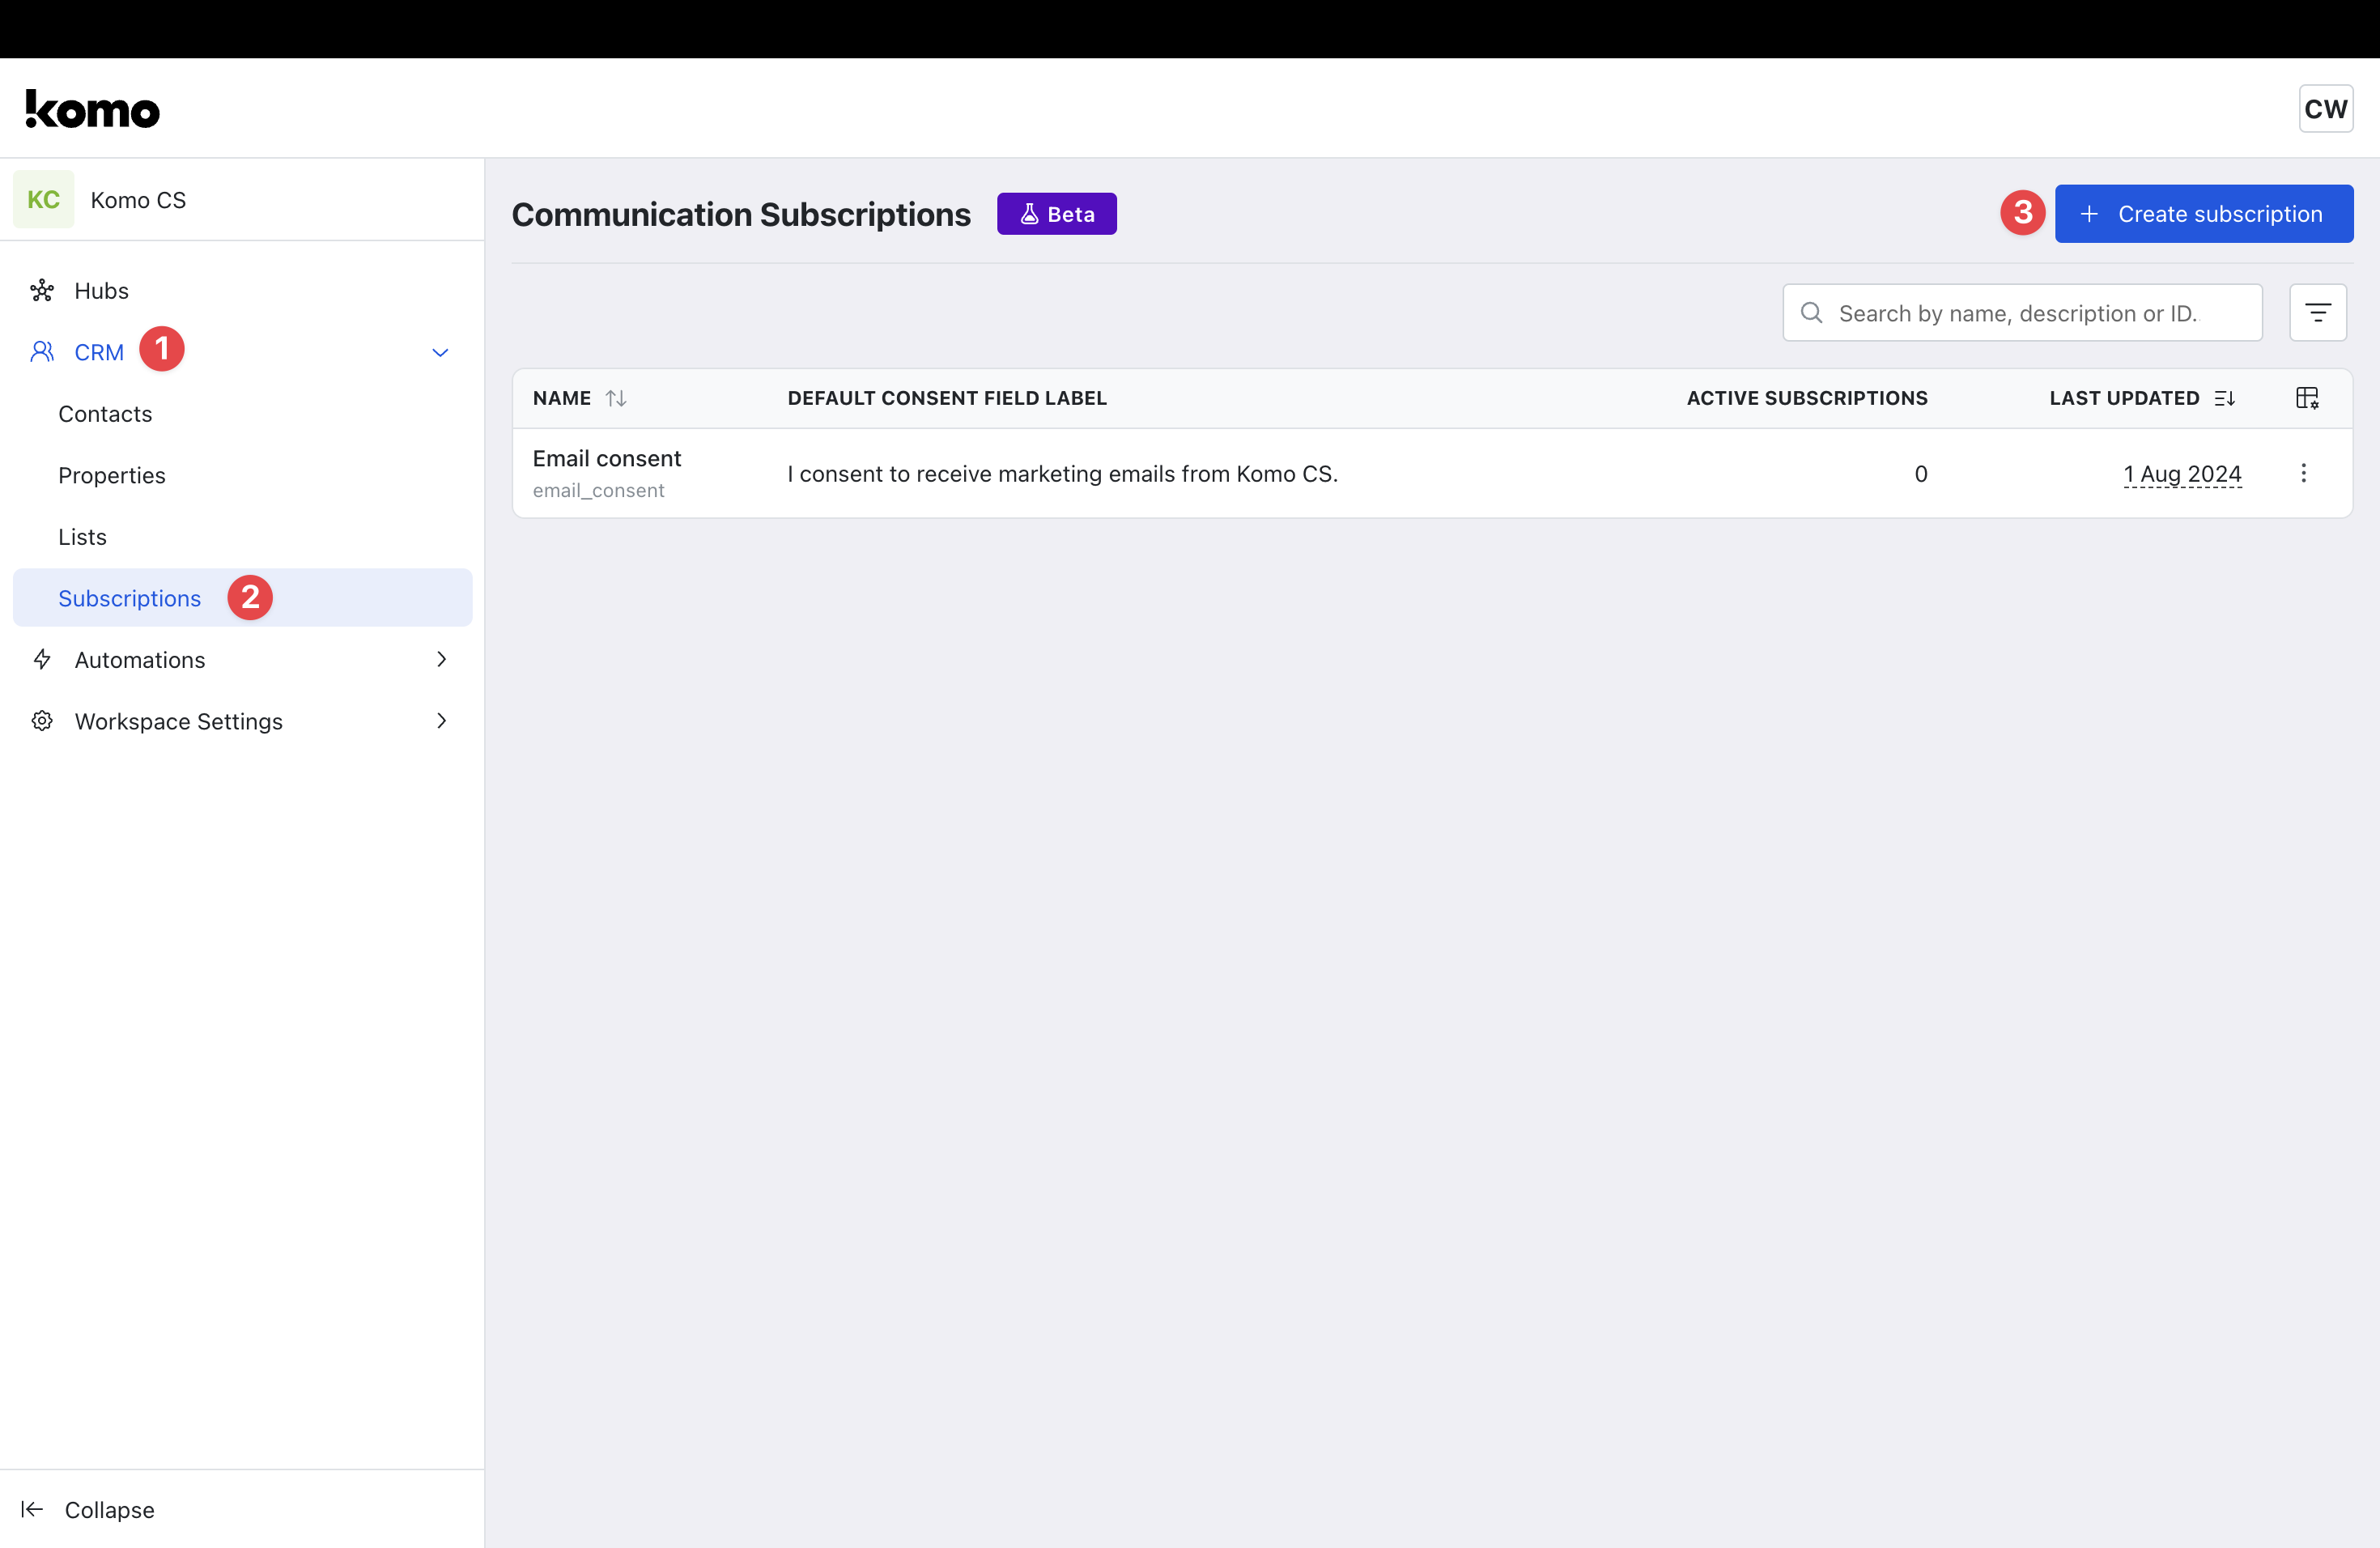The height and width of the screenshot is (1548, 2380).
Task: Navigate to Lists
Action: pos(82,537)
